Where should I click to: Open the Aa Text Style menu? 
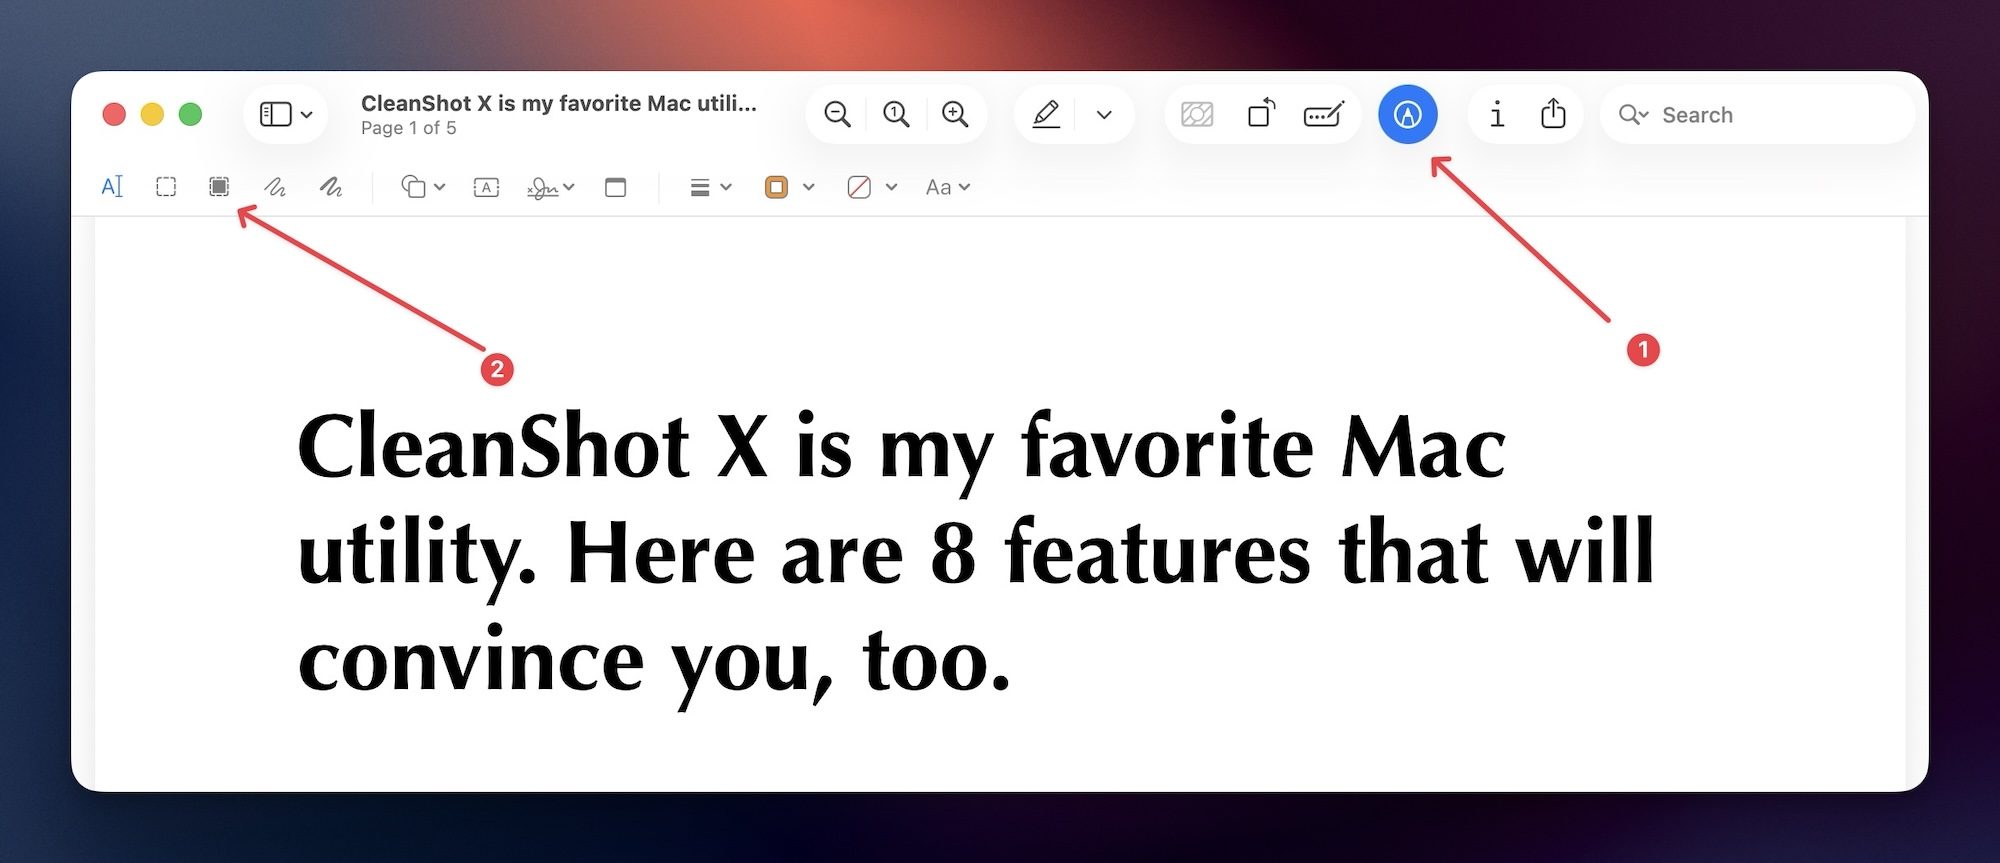(948, 187)
